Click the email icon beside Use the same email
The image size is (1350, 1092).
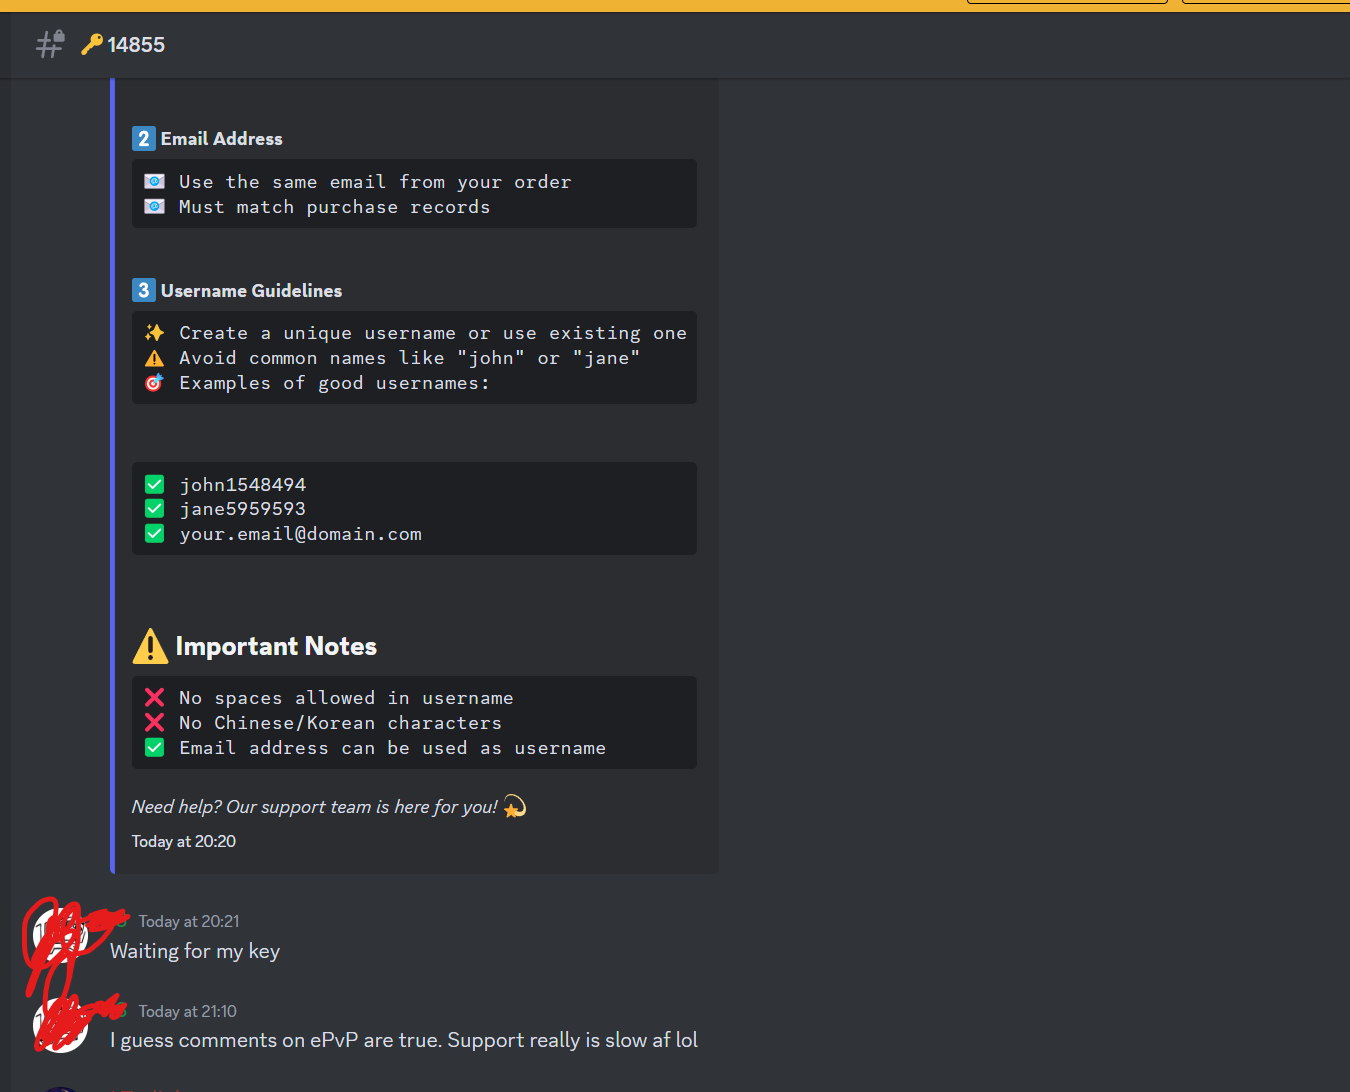tap(154, 181)
